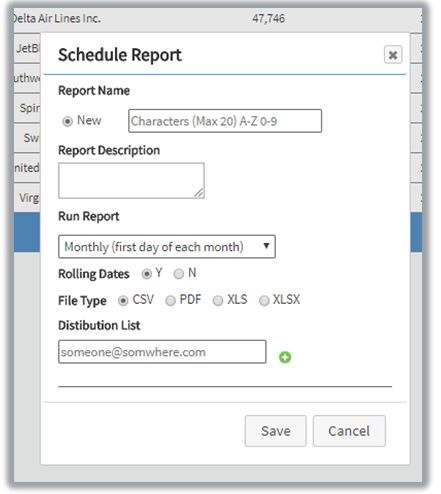Screen dimensions: 441x494
Task: Choose XLSX file type
Action: pos(264,301)
